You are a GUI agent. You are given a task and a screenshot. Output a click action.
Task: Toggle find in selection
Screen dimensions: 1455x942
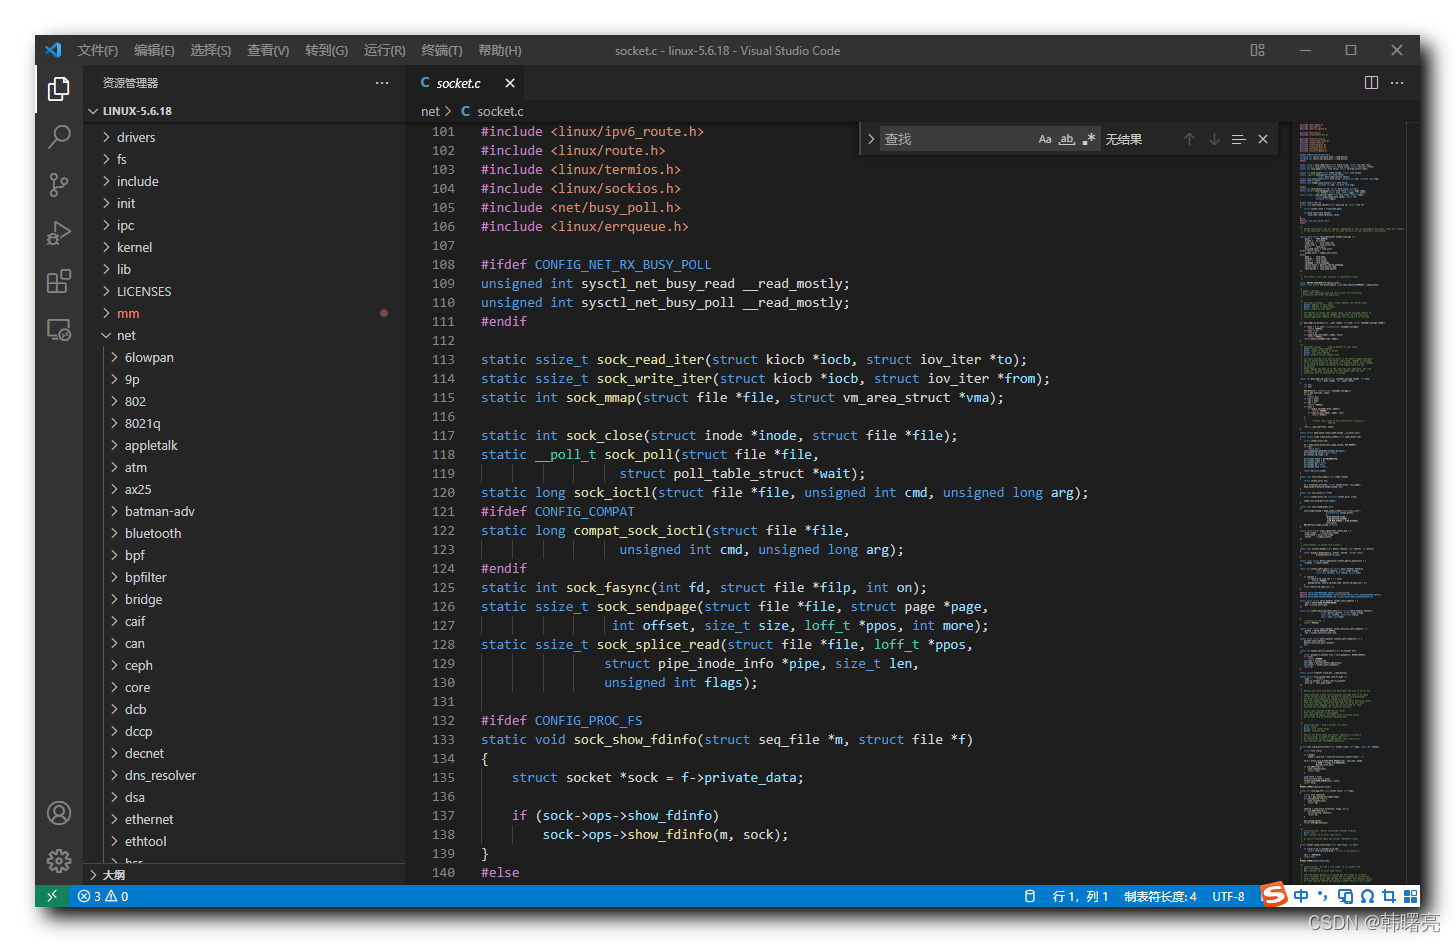(1238, 139)
